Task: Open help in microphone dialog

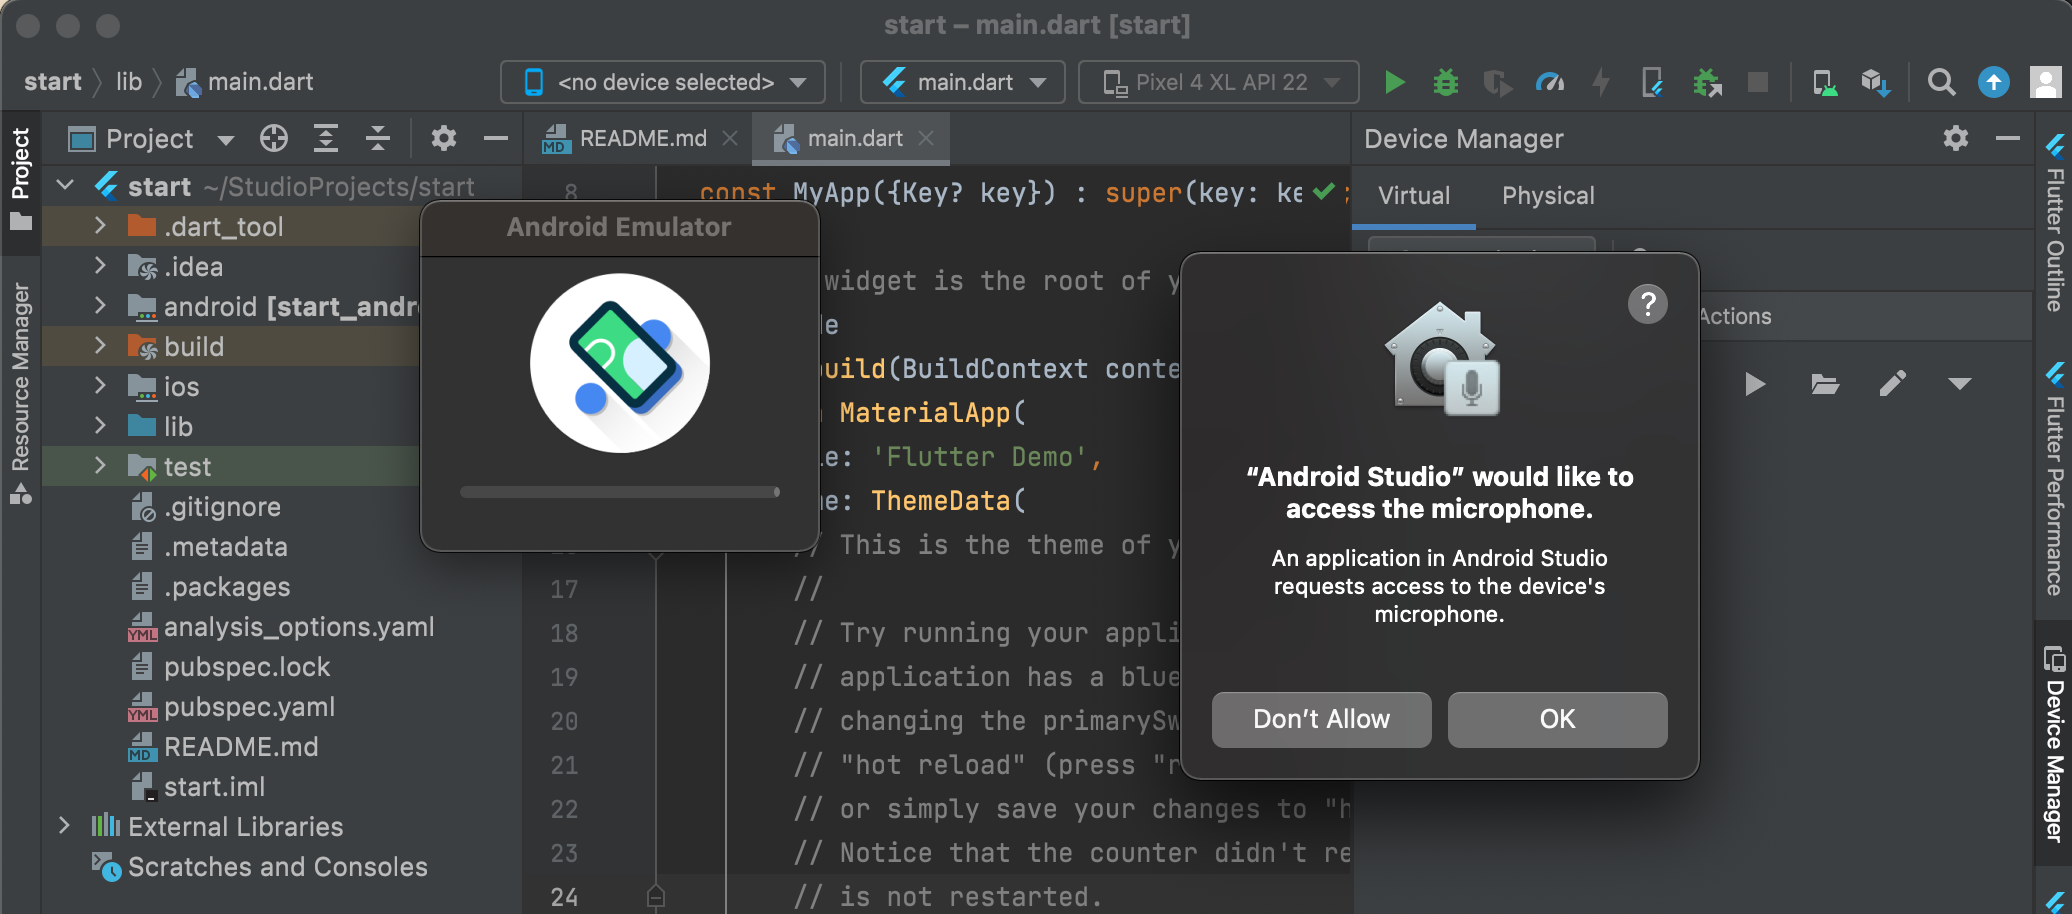Action: [1647, 304]
